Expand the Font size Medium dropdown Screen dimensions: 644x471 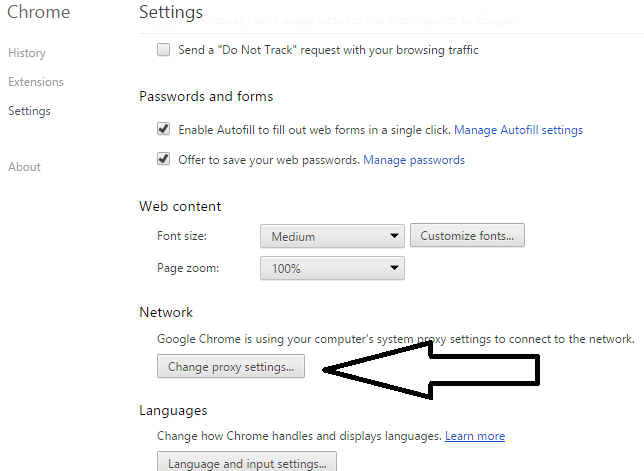click(x=332, y=237)
